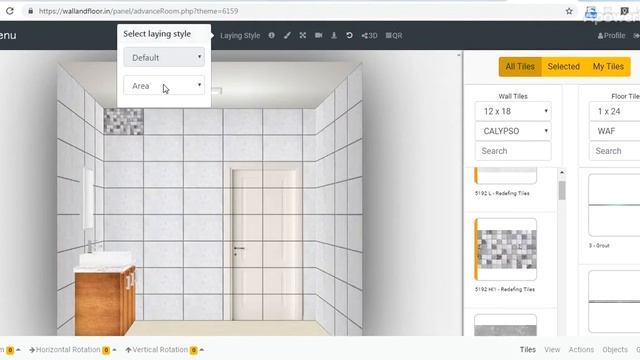640x360 pixels.
Task: Click the undo/reset circular arrow icon
Action: (x=349, y=36)
